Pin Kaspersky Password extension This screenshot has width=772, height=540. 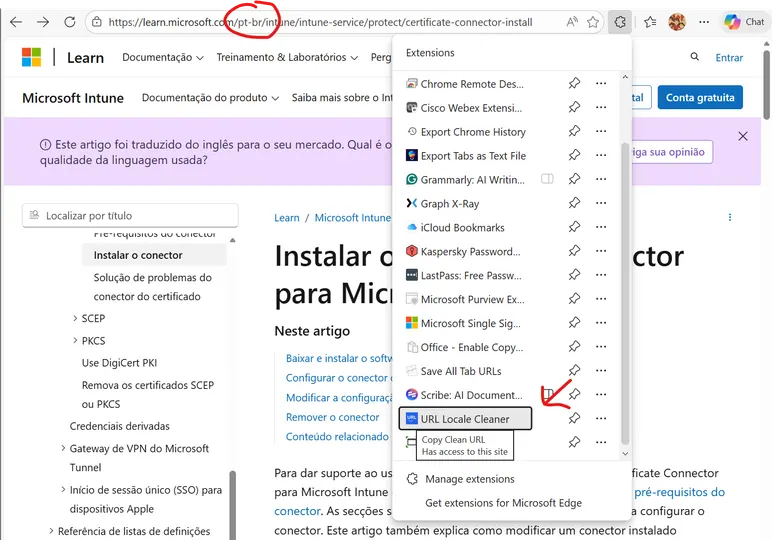tap(574, 251)
